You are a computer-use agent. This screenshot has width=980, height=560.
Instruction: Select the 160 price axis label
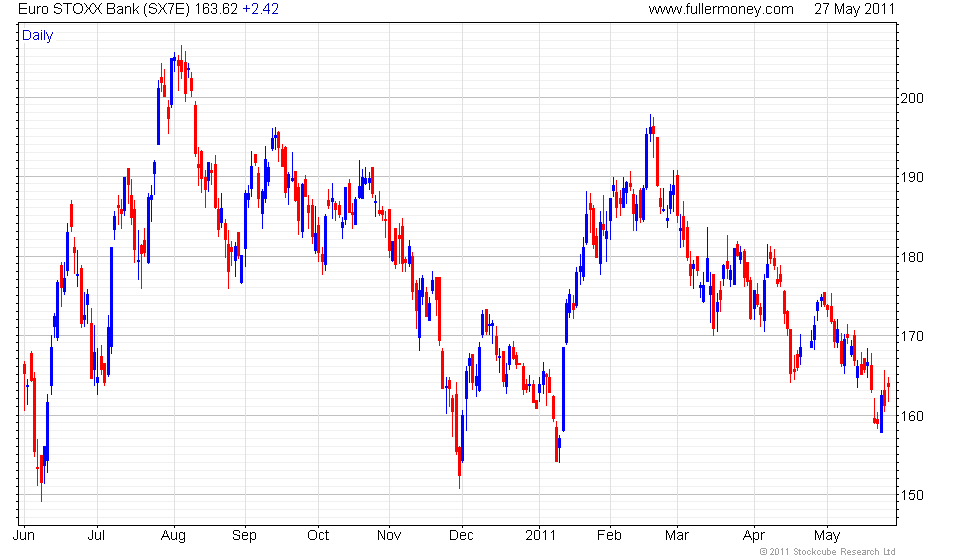coord(911,416)
